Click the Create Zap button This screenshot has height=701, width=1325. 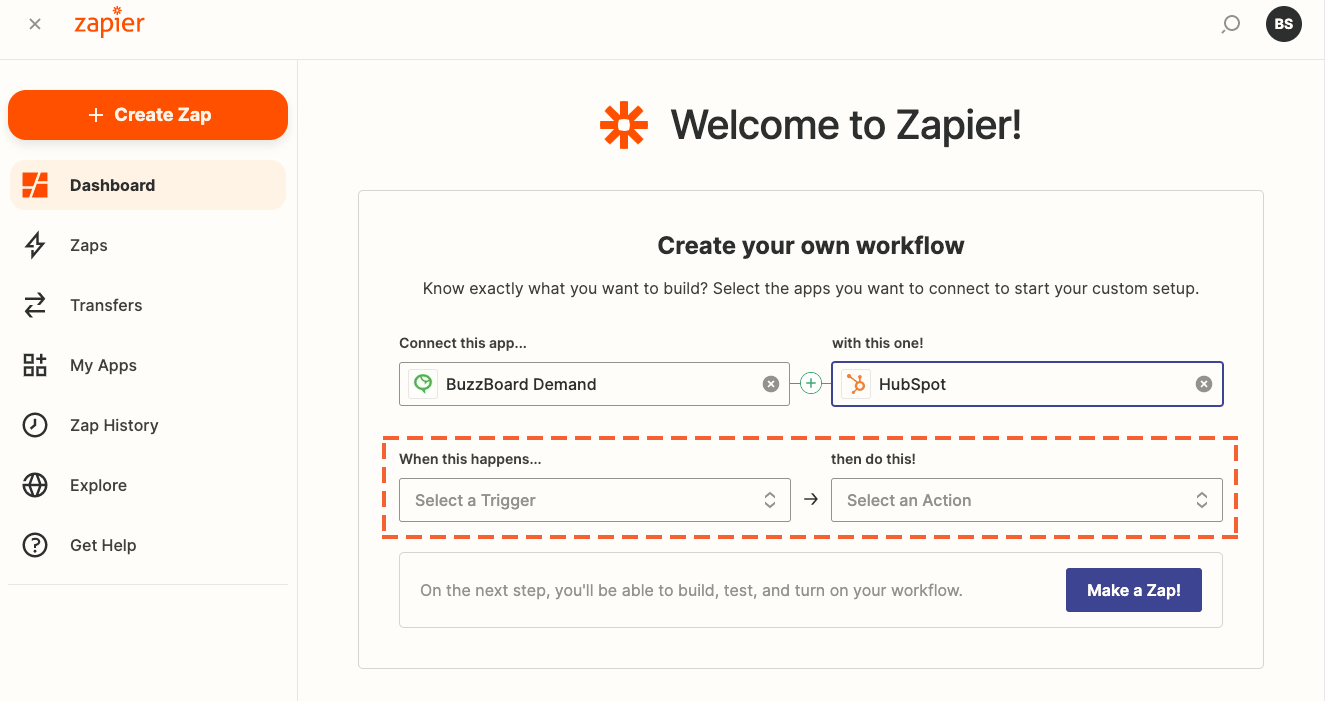coord(148,115)
